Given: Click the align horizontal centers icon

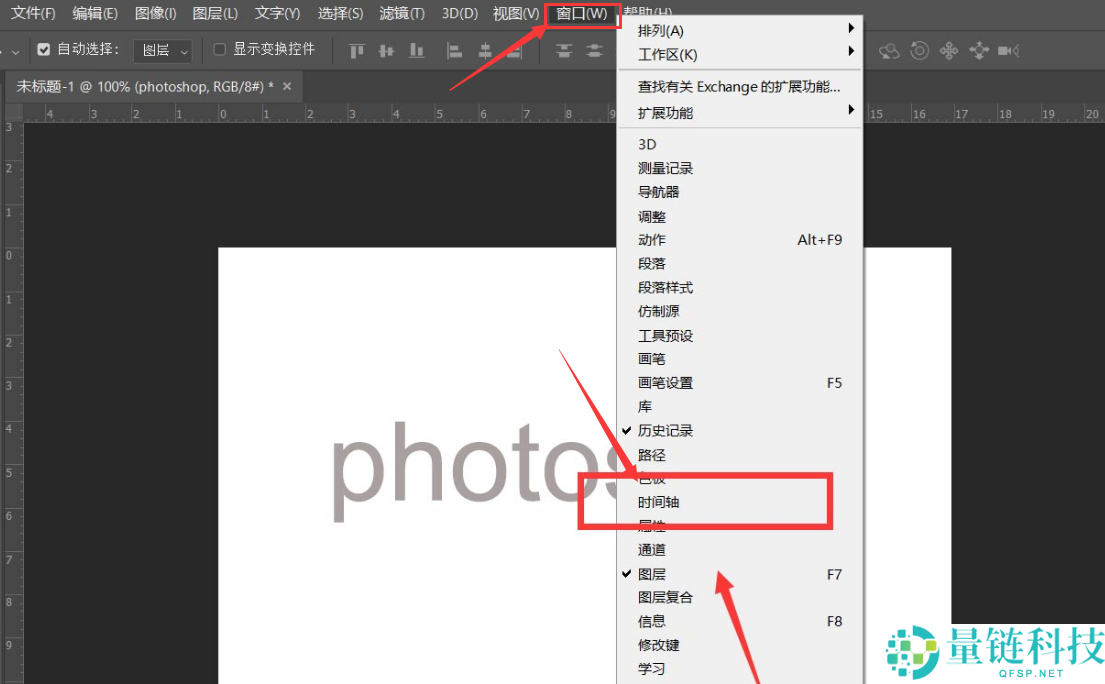Looking at the screenshot, I should click(485, 50).
